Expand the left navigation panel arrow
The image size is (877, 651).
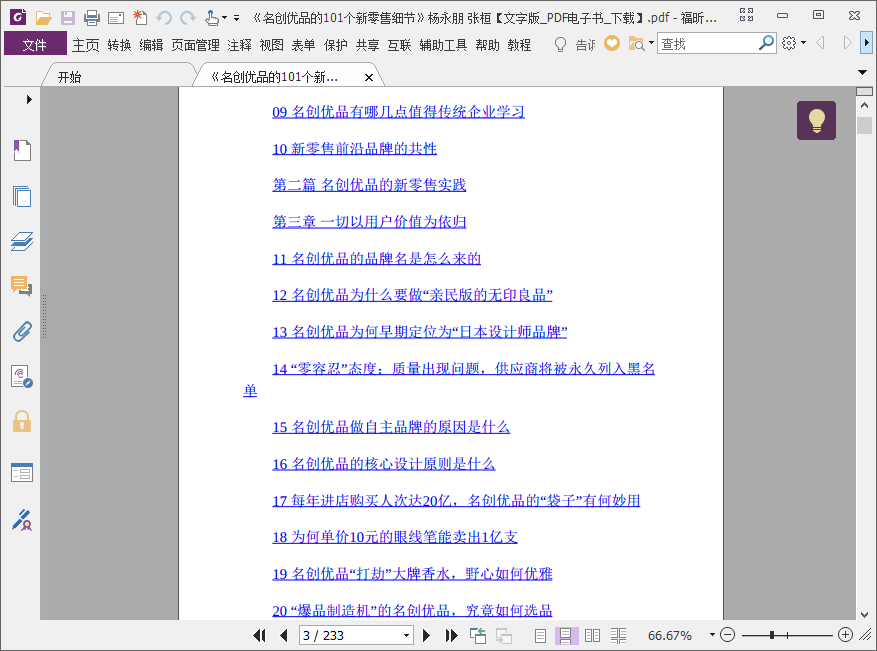pyautogui.click(x=29, y=100)
